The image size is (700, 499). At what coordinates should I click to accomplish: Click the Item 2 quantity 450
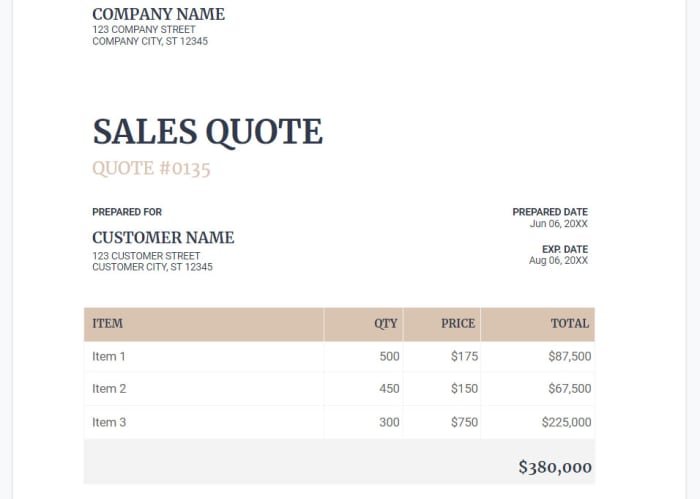pyautogui.click(x=389, y=389)
